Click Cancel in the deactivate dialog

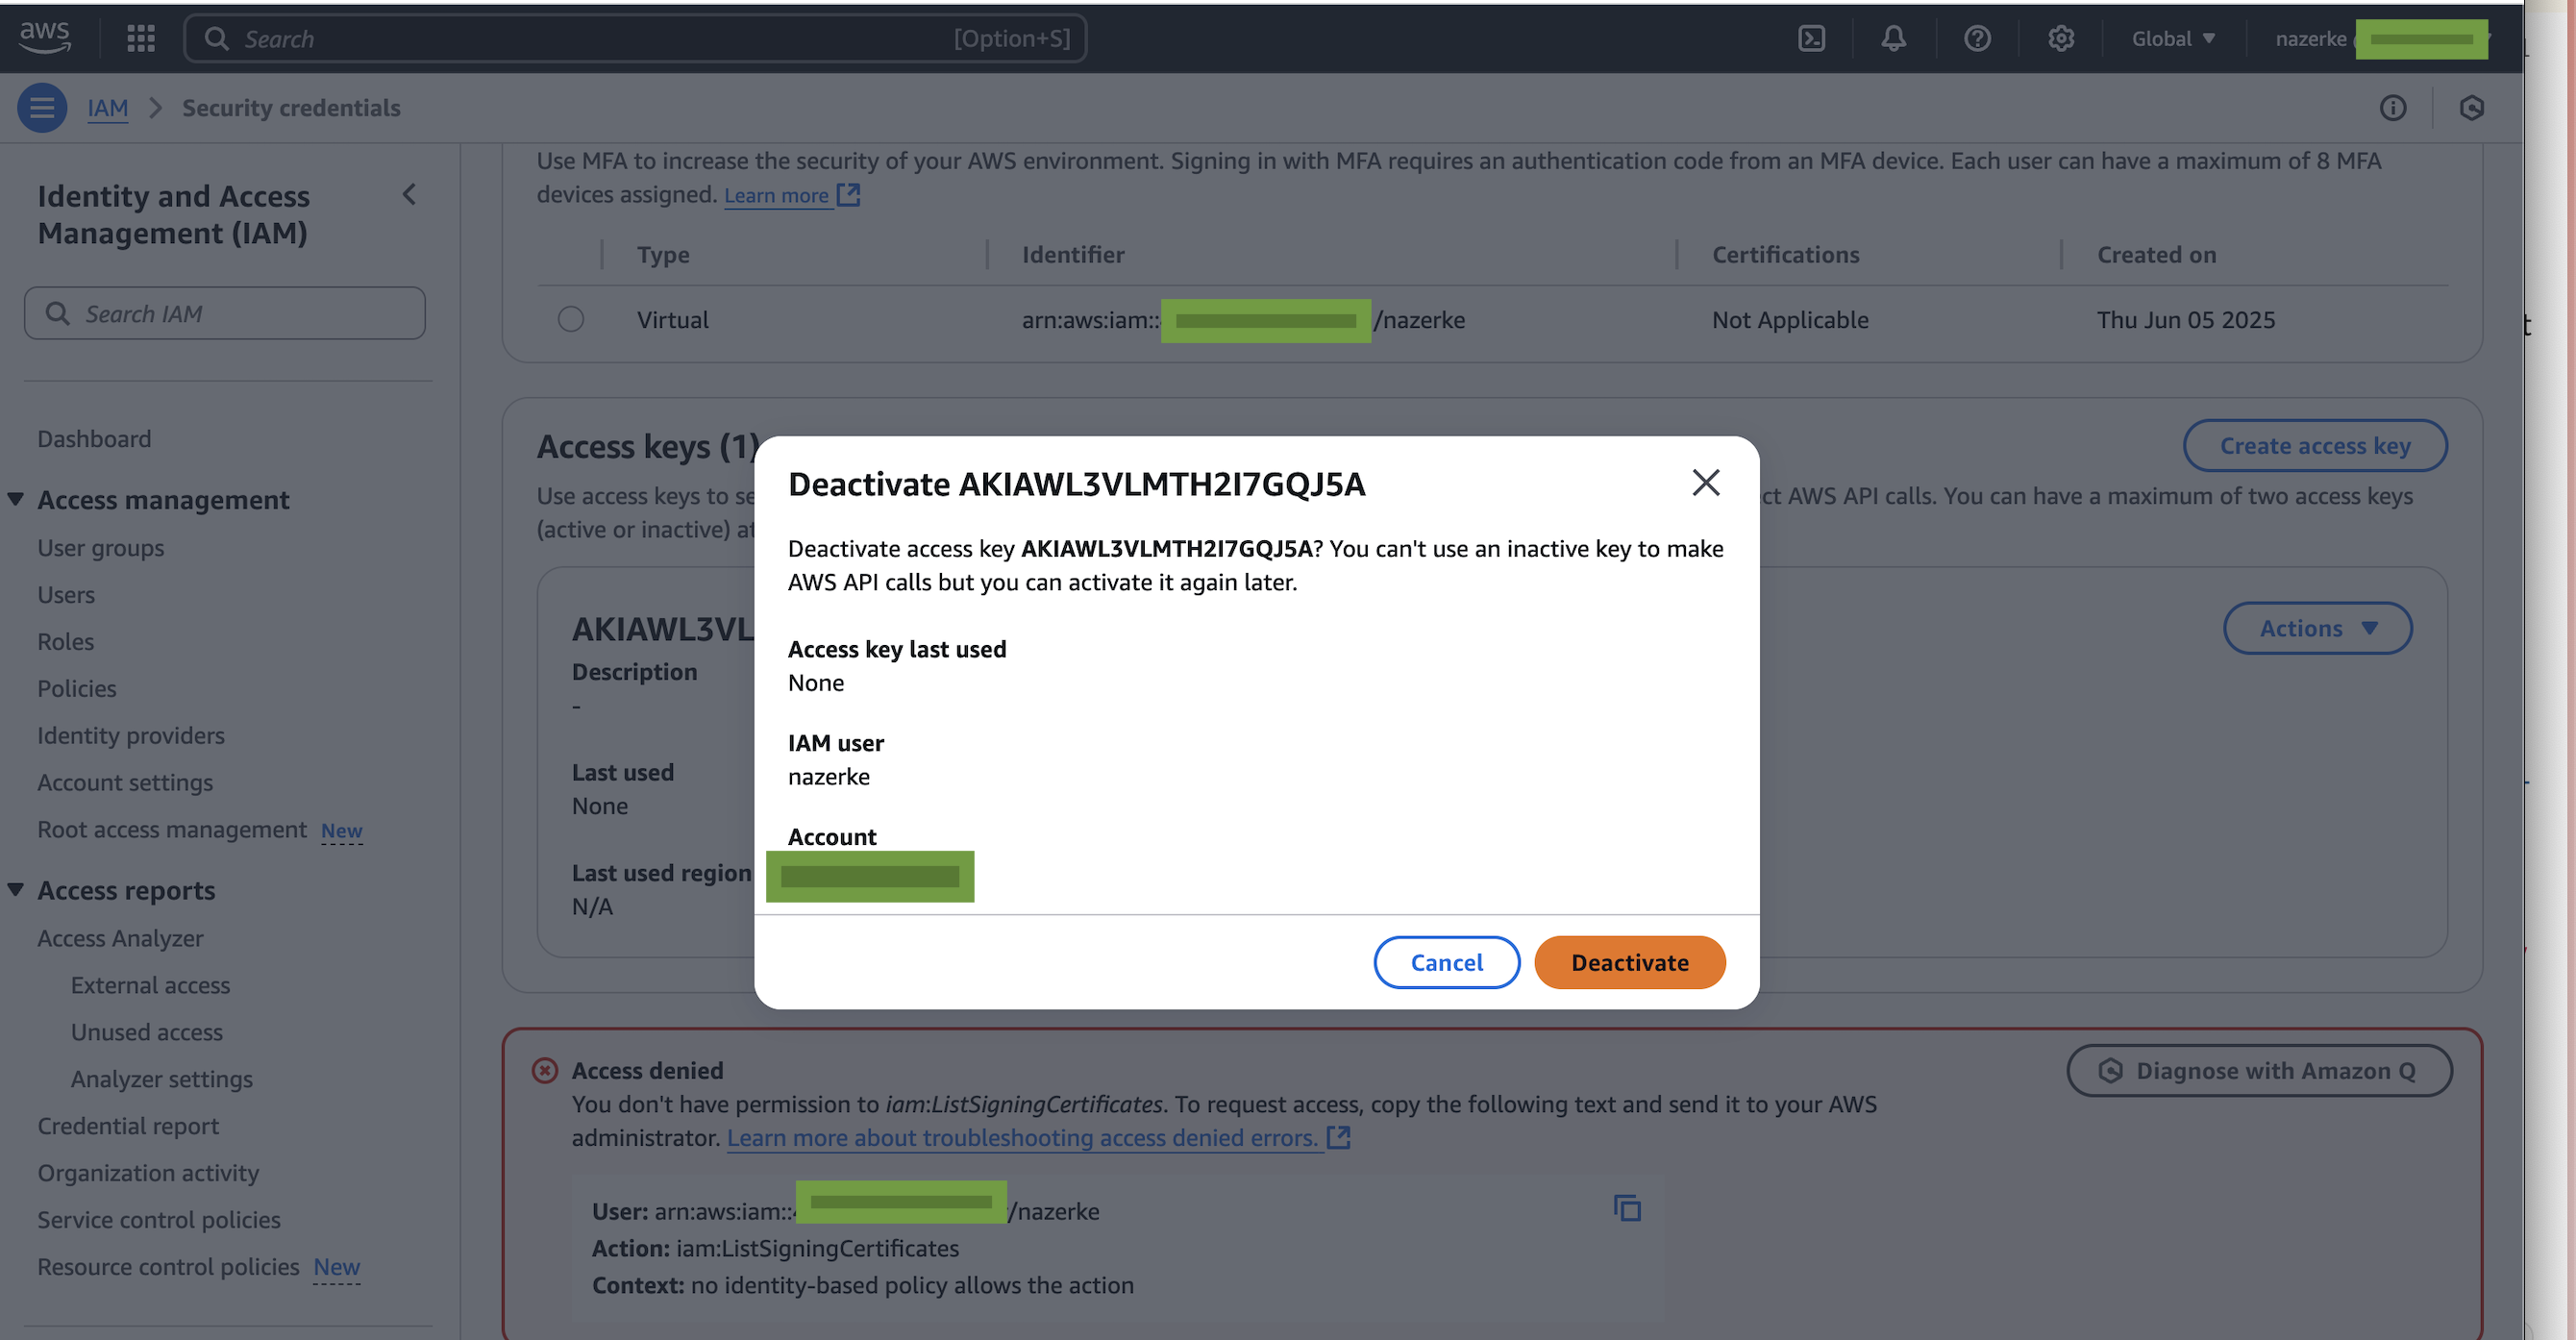click(1446, 962)
